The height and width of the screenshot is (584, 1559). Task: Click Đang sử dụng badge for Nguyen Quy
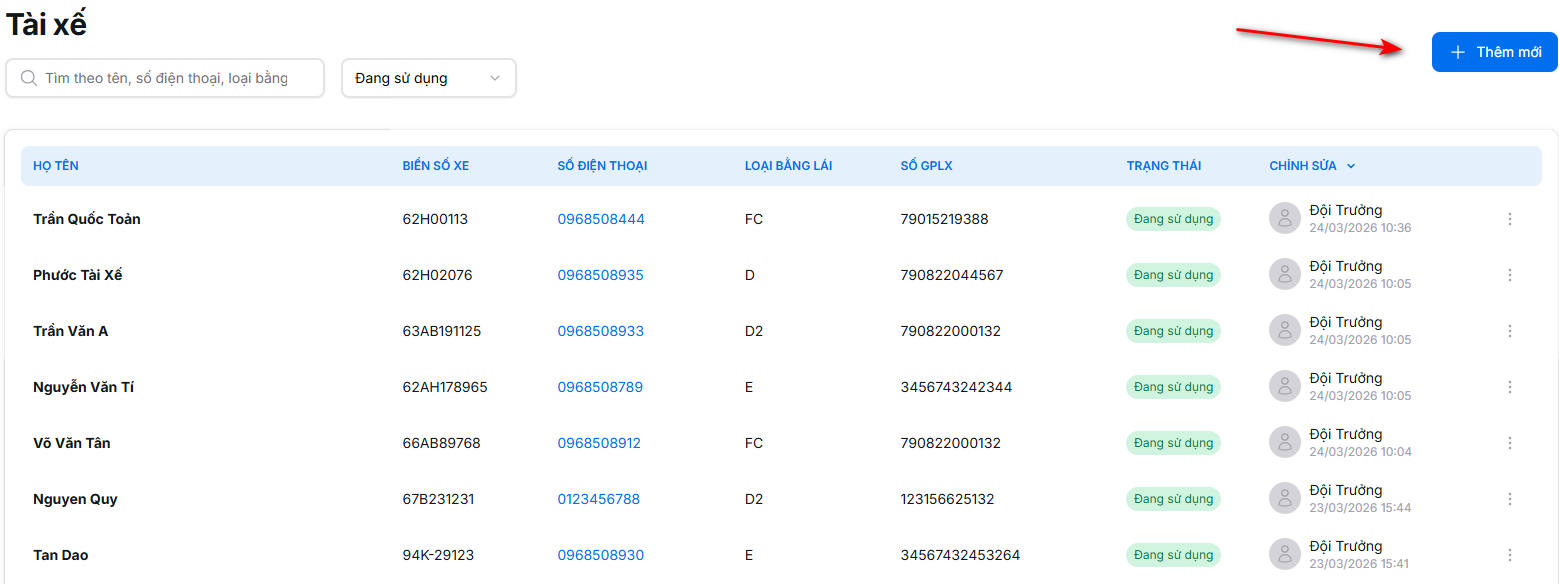(1173, 499)
